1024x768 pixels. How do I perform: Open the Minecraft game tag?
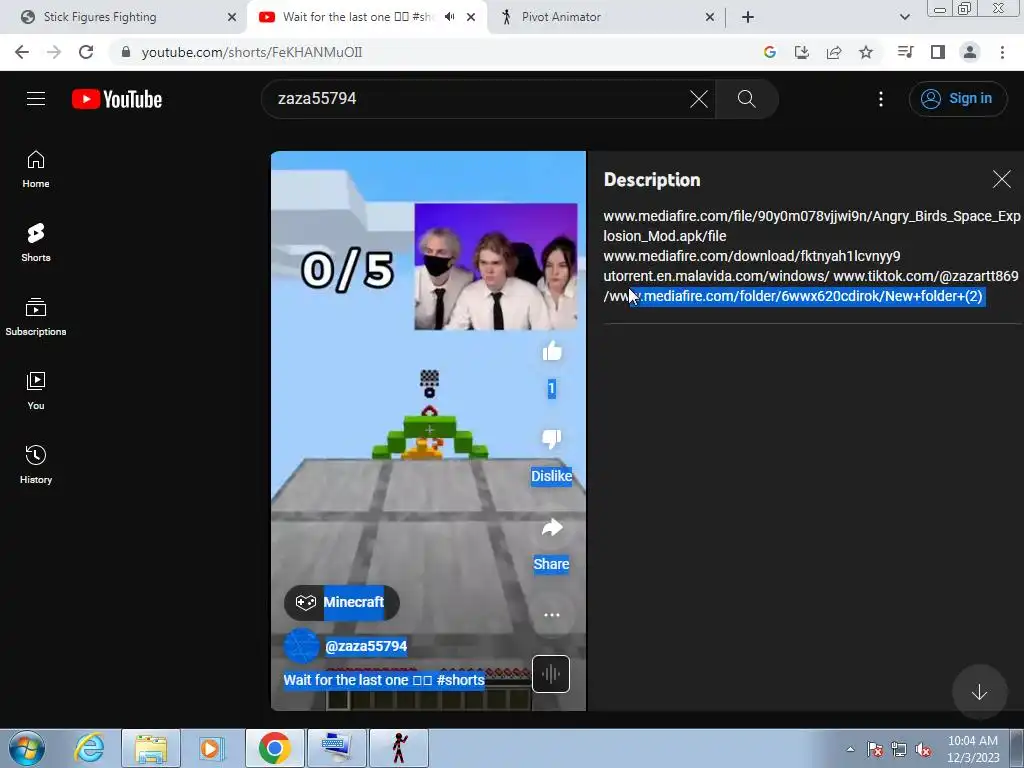coord(342,602)
